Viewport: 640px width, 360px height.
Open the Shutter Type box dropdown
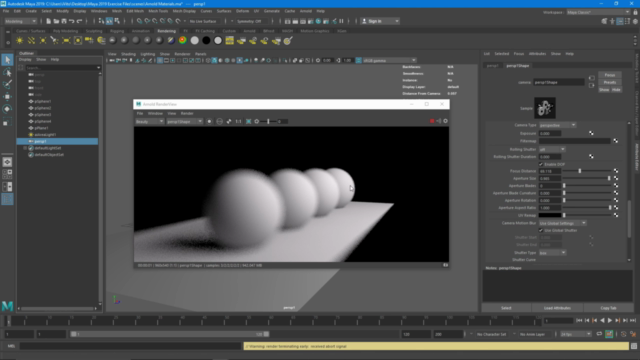pos(552,253)
